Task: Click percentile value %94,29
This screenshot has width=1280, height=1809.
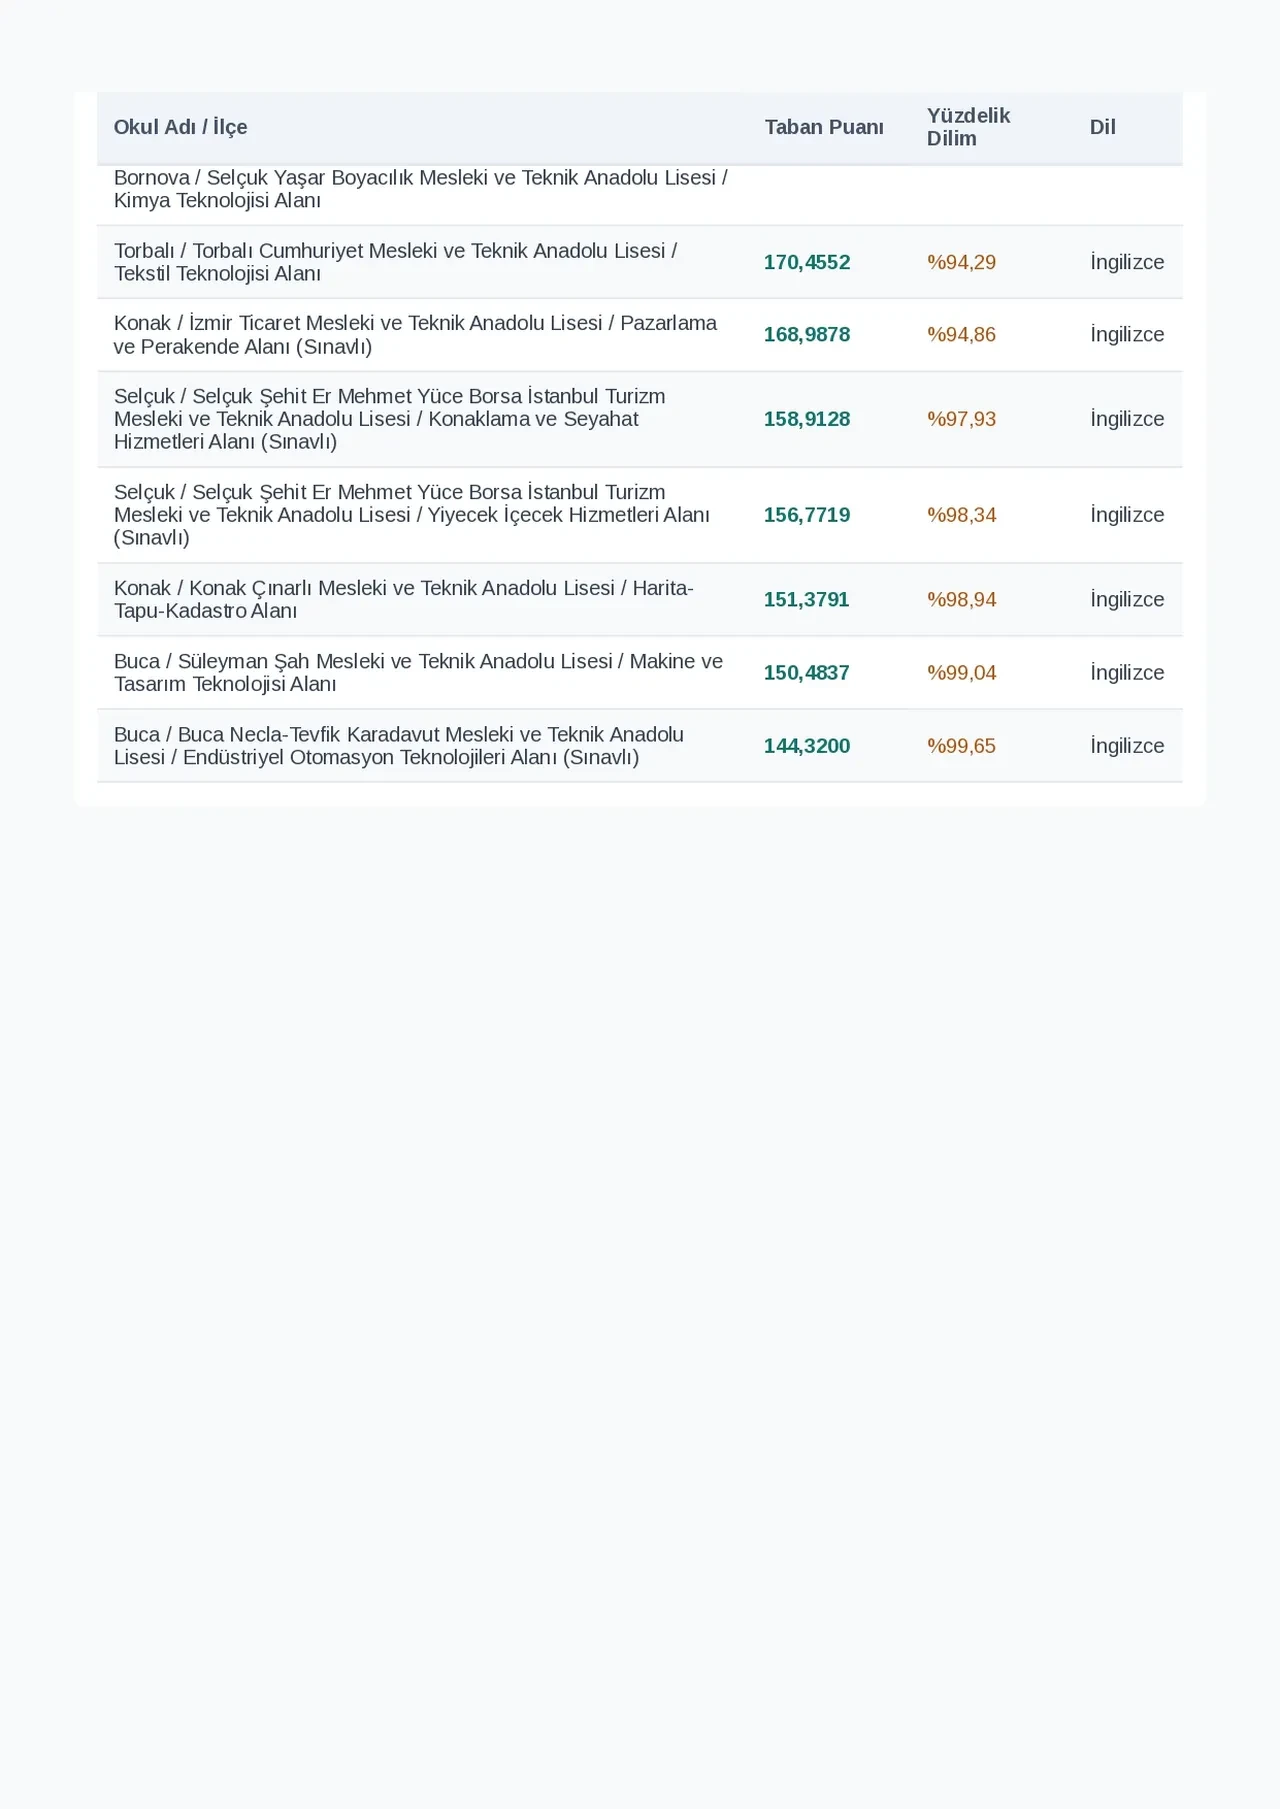Action: coord(961,262)
